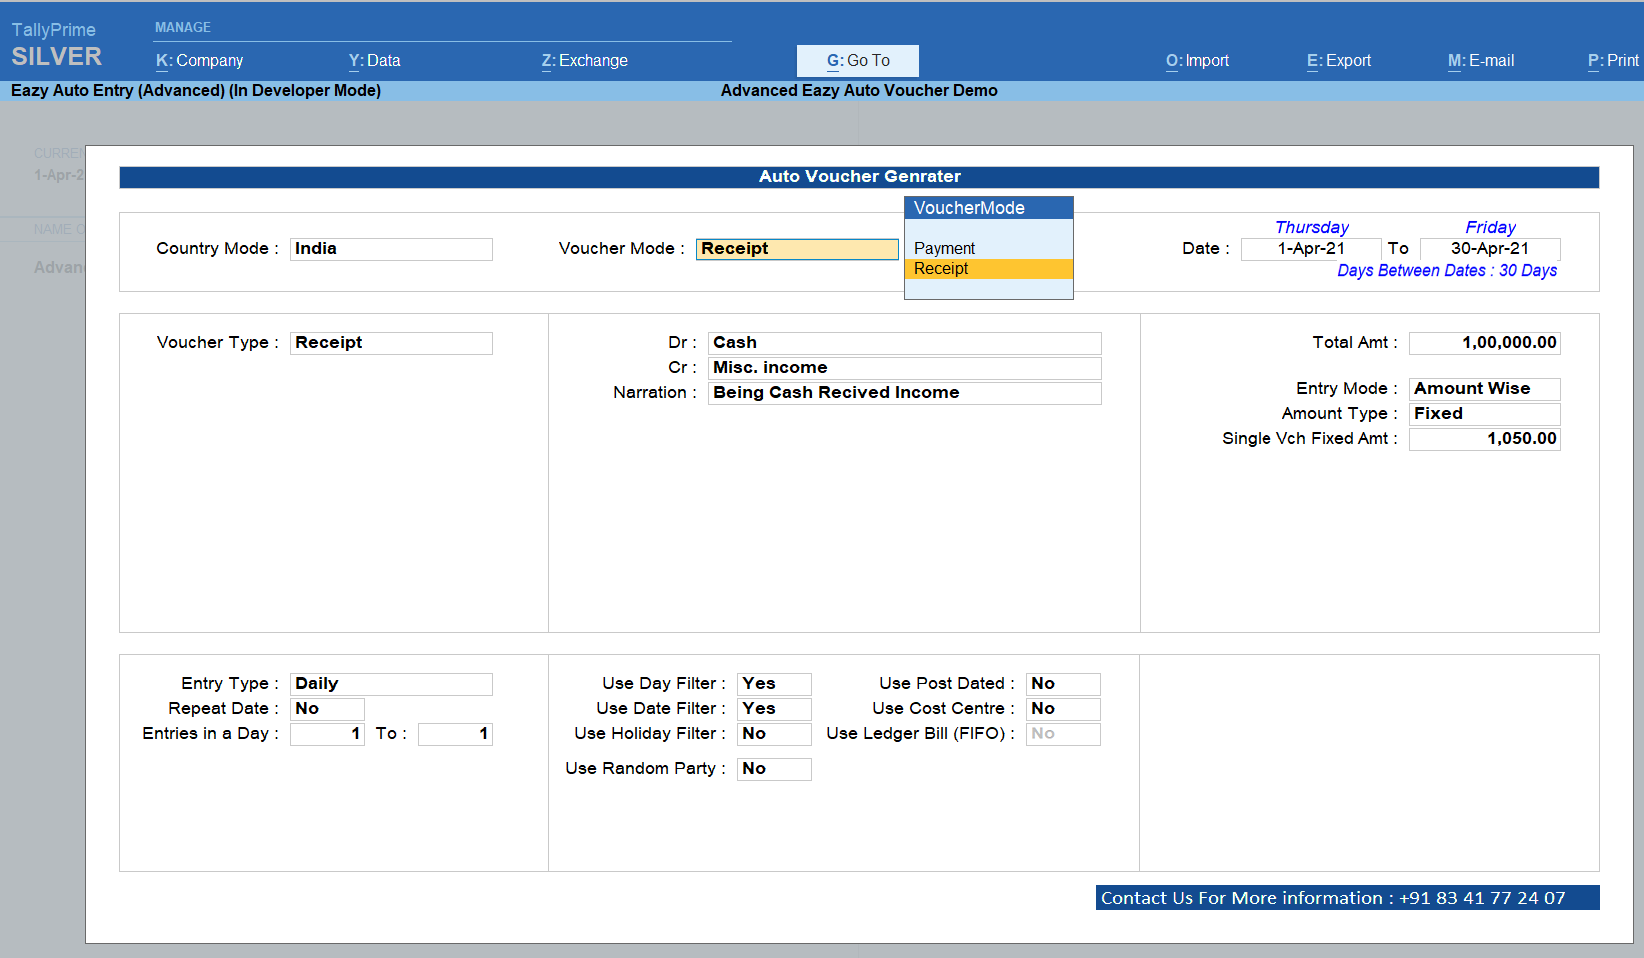Toggle the Use Random Party option
This screenshot has width=1644, height=958.
pyautogui.click(x=774, y=769)
